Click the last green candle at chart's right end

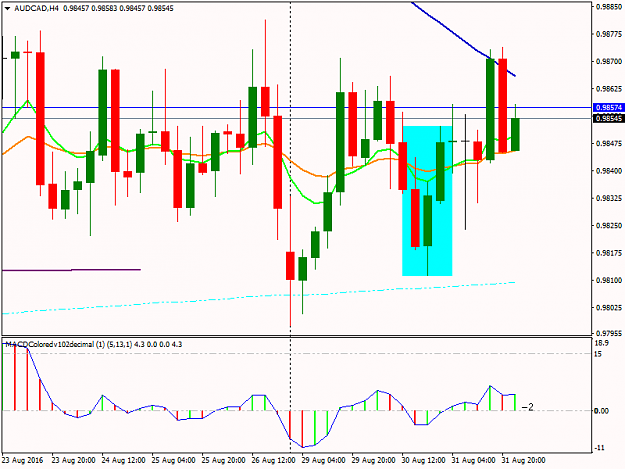tap(515, 134)
